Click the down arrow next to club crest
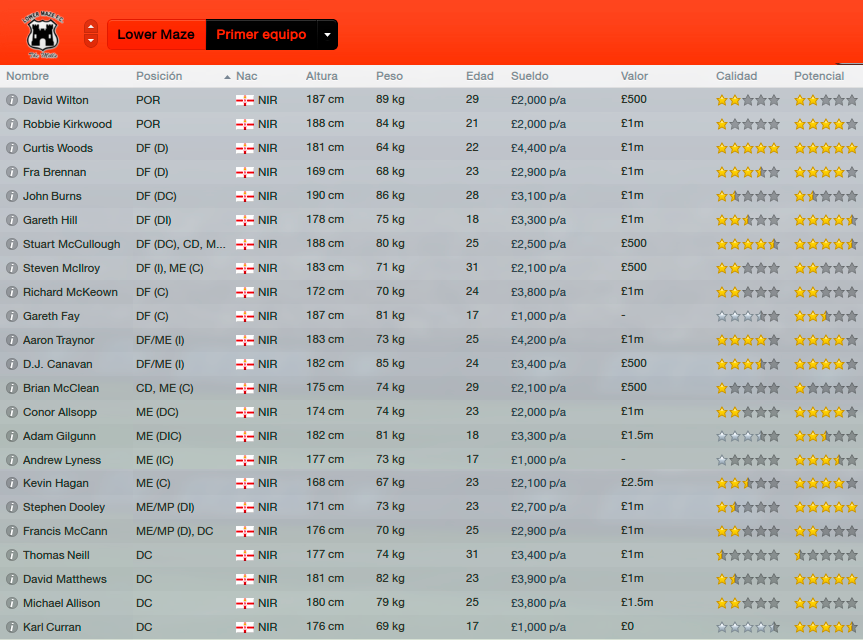 pyautogui.click(x=91, y=41)
